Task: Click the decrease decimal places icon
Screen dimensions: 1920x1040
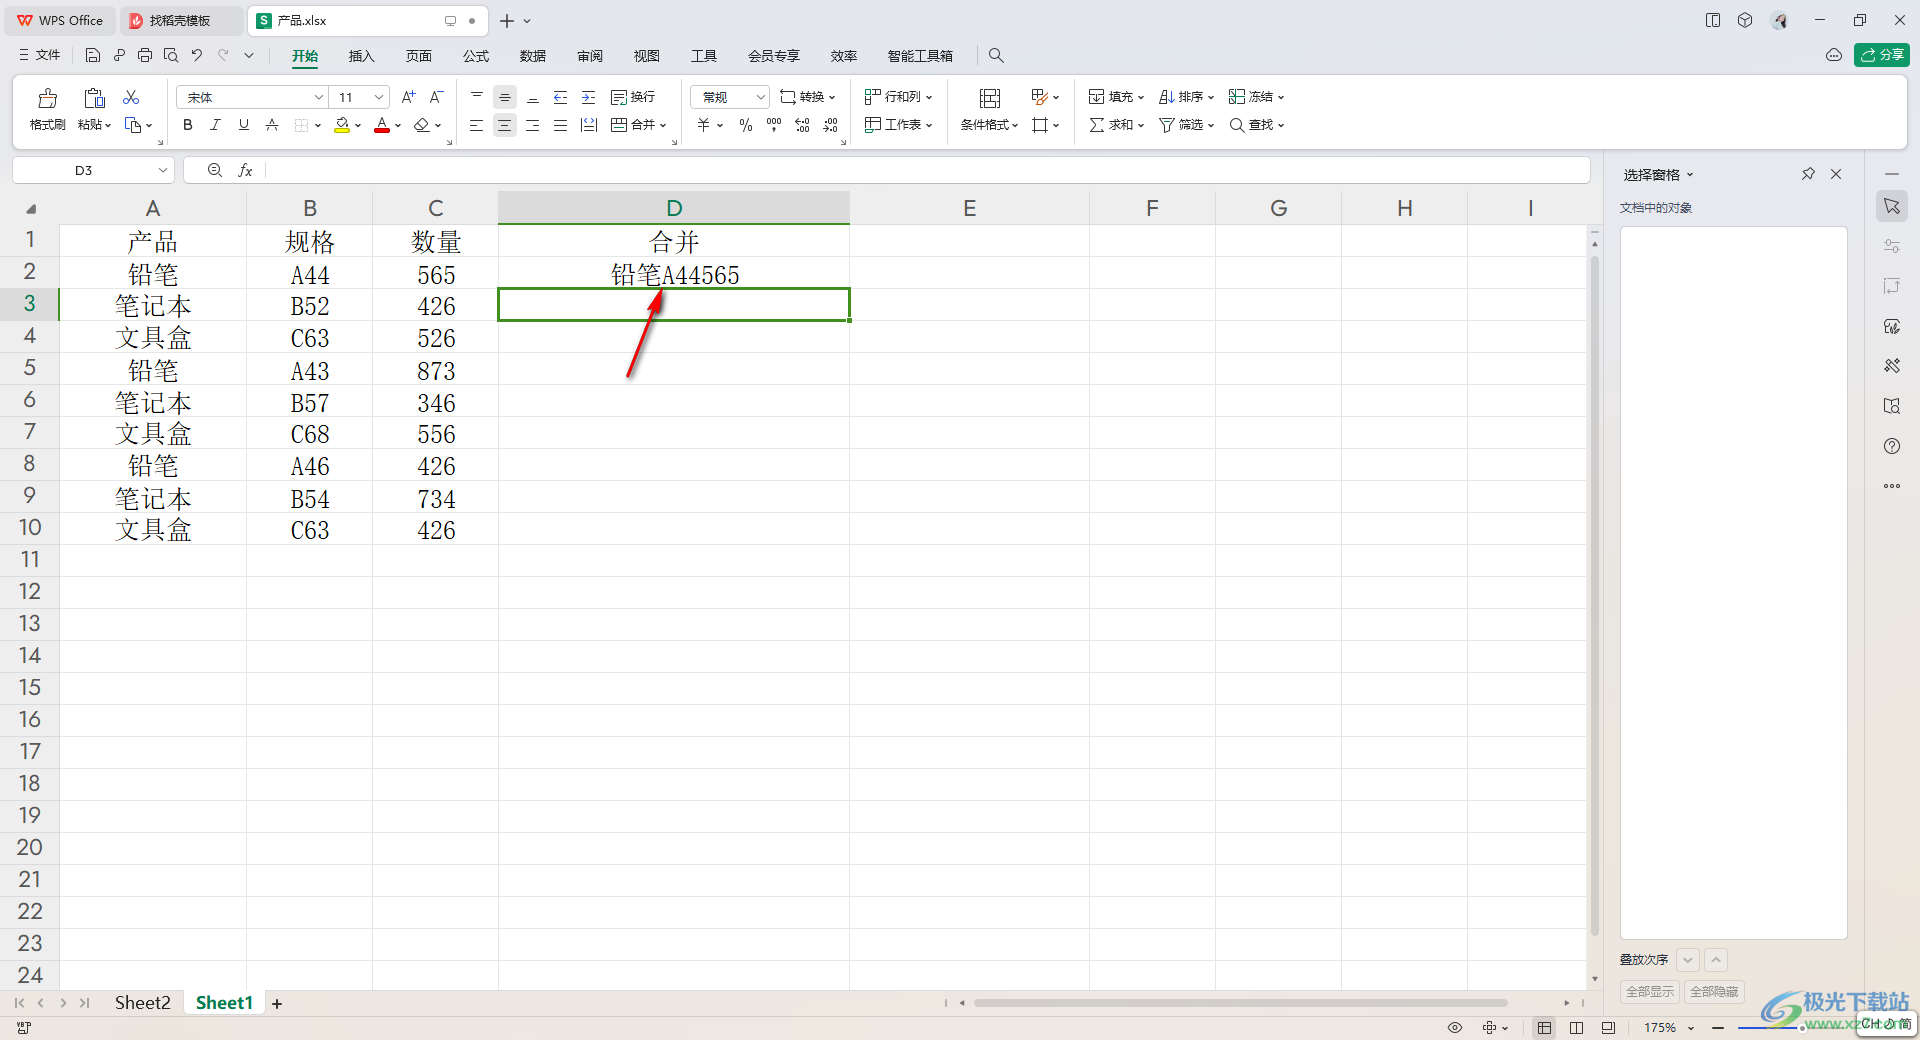Action: (830, 125)
